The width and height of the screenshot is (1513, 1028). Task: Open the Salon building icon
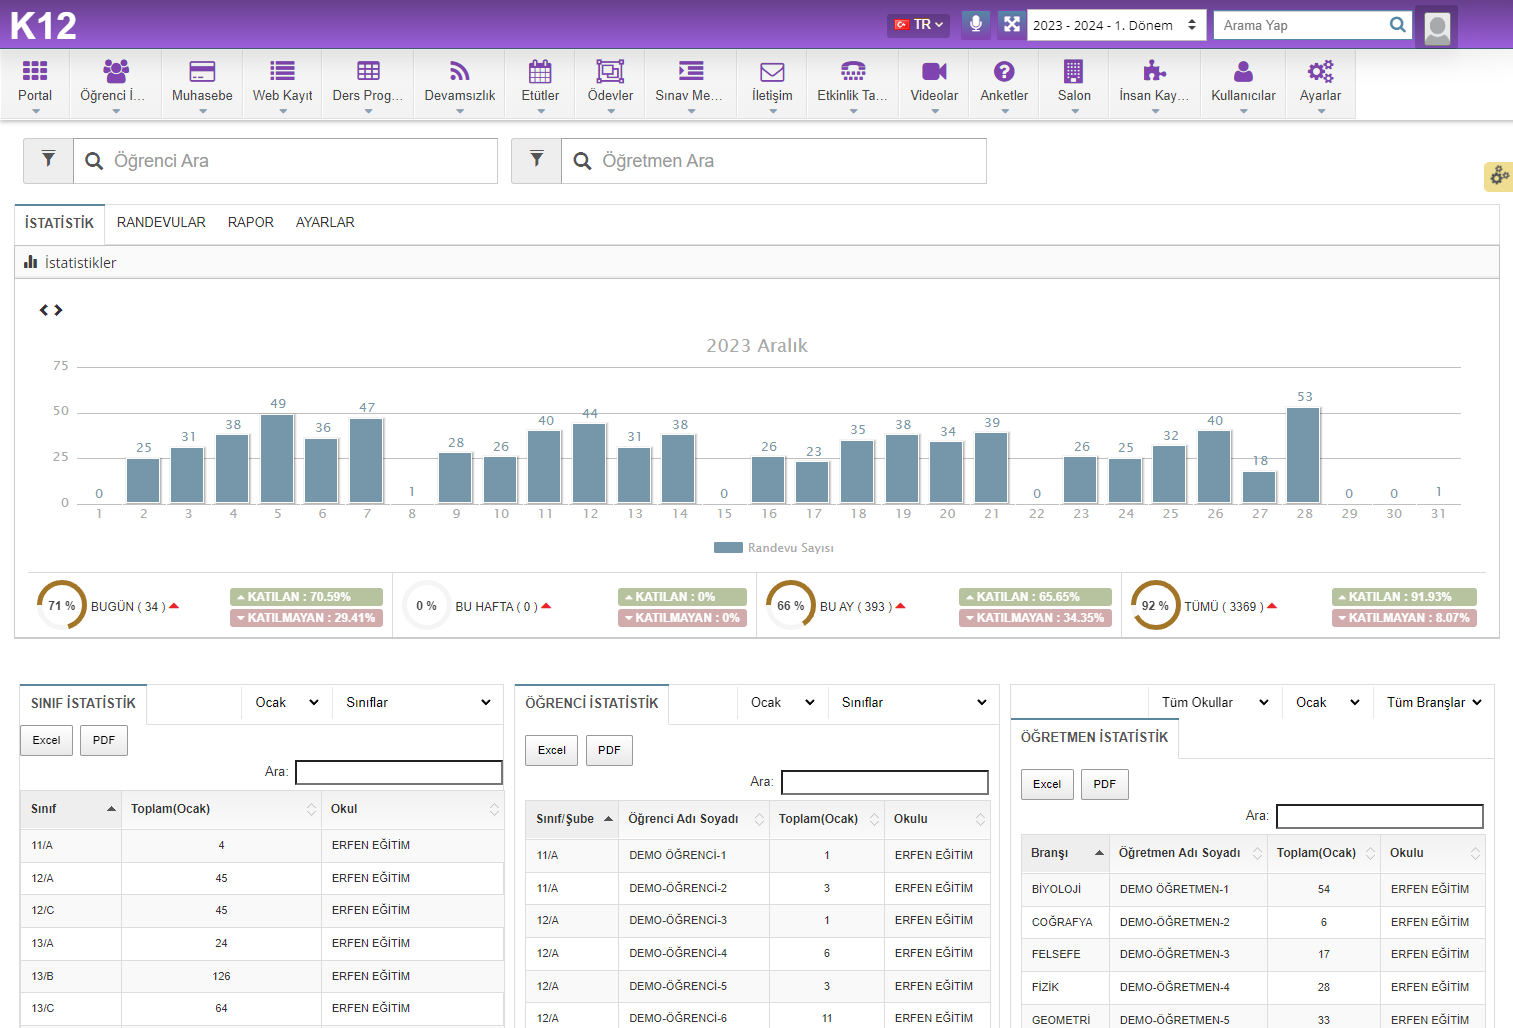1073,71
